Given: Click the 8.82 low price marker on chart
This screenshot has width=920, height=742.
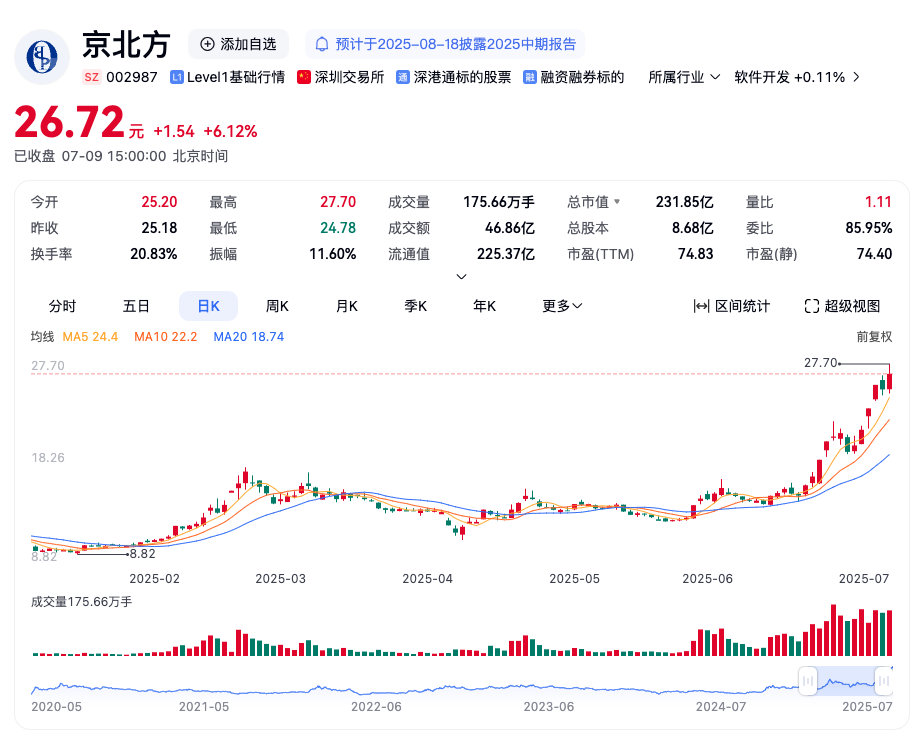Looking at the screenshot, I should (x=143, y=554).
